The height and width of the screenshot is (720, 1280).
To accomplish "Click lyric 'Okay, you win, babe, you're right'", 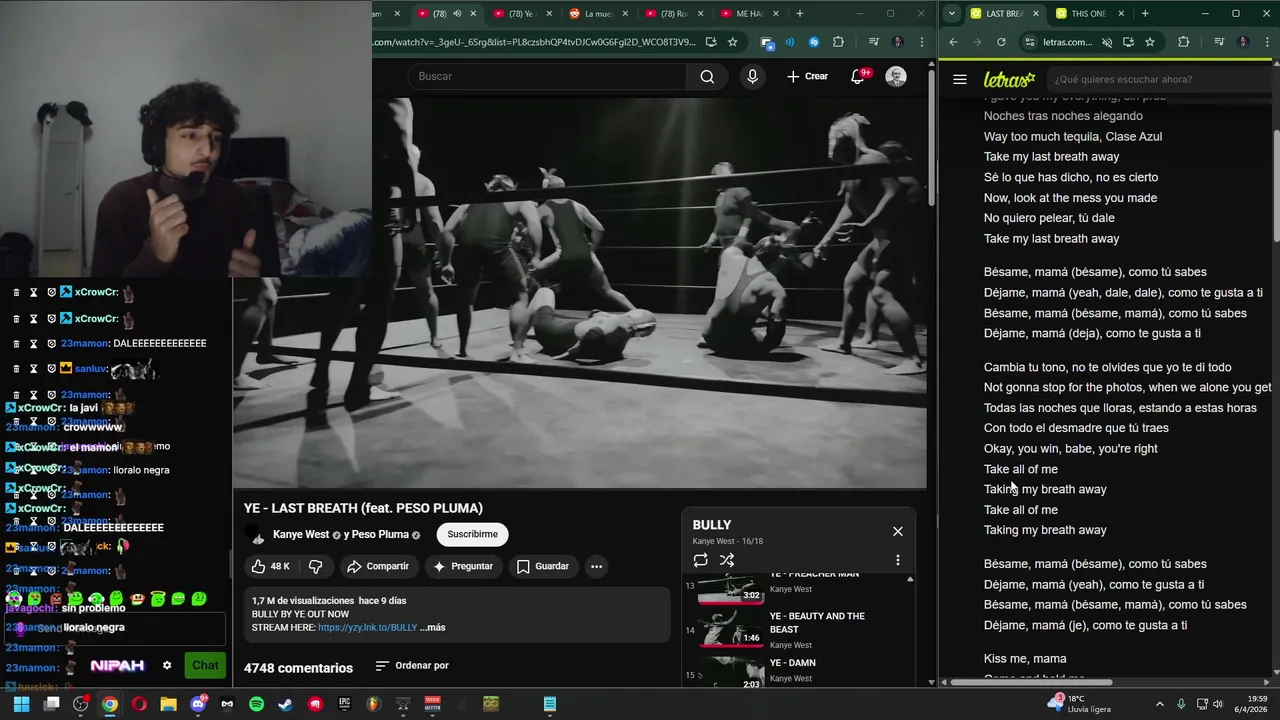I will (x=1070, y=449).
